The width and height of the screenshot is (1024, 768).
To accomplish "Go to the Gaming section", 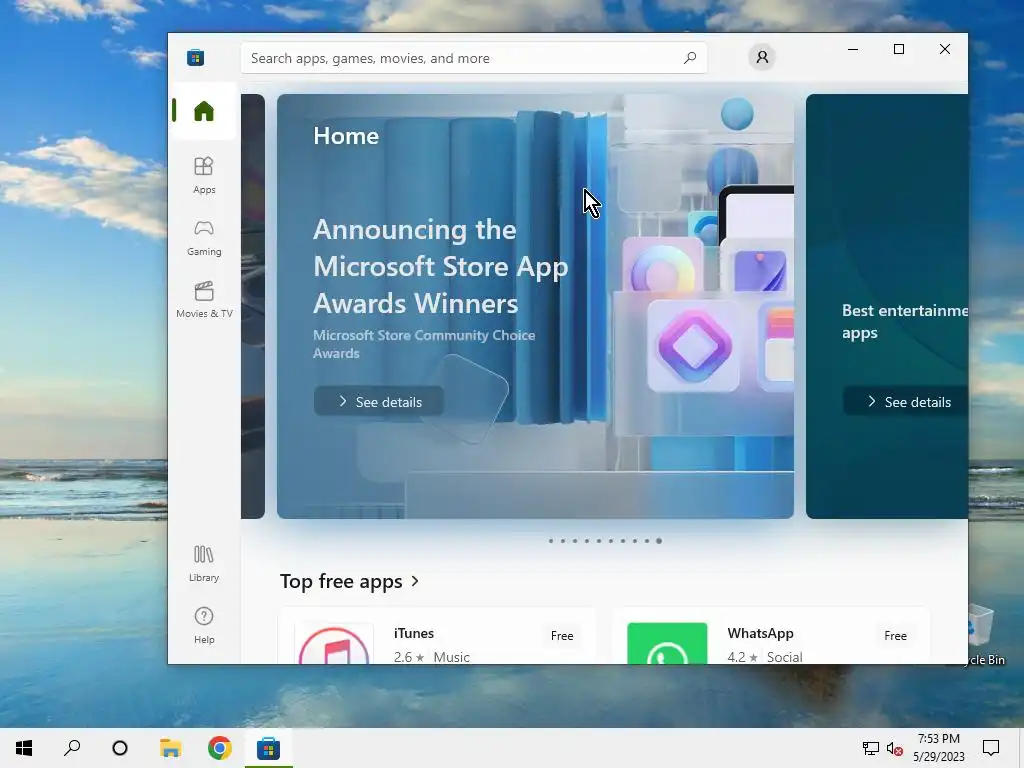I will pyautogui.click(x=204, y=238).
